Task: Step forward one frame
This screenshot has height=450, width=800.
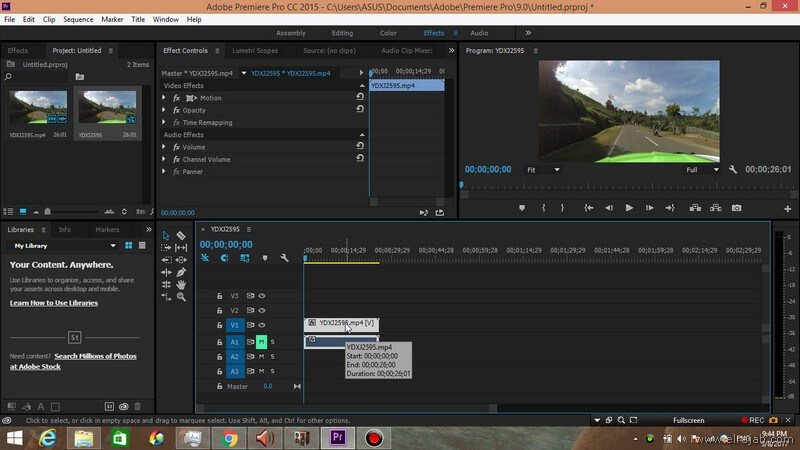Action: 649,208
